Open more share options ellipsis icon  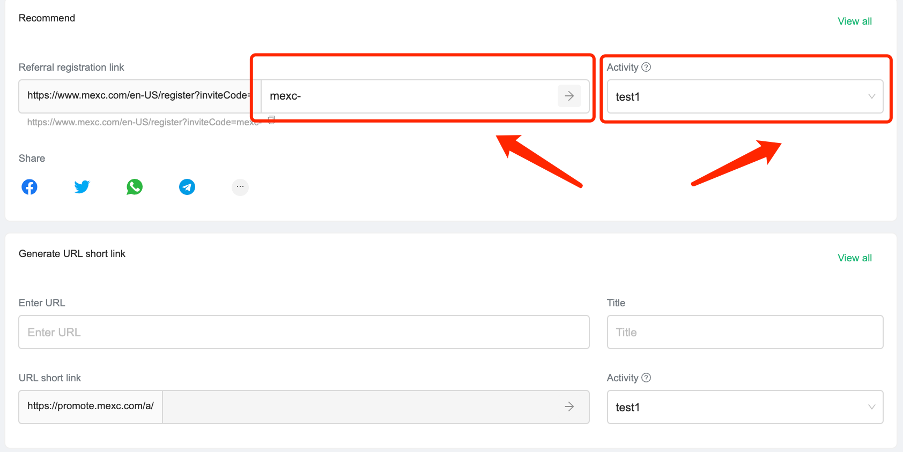[x=240, y=187]
